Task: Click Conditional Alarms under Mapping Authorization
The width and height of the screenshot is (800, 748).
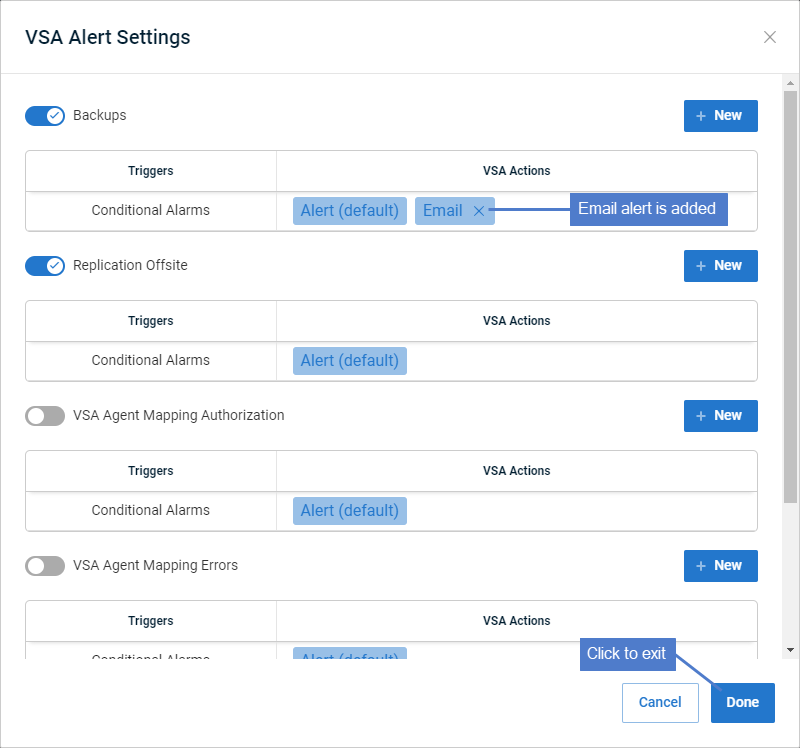Action: click(x=151, y=510)
